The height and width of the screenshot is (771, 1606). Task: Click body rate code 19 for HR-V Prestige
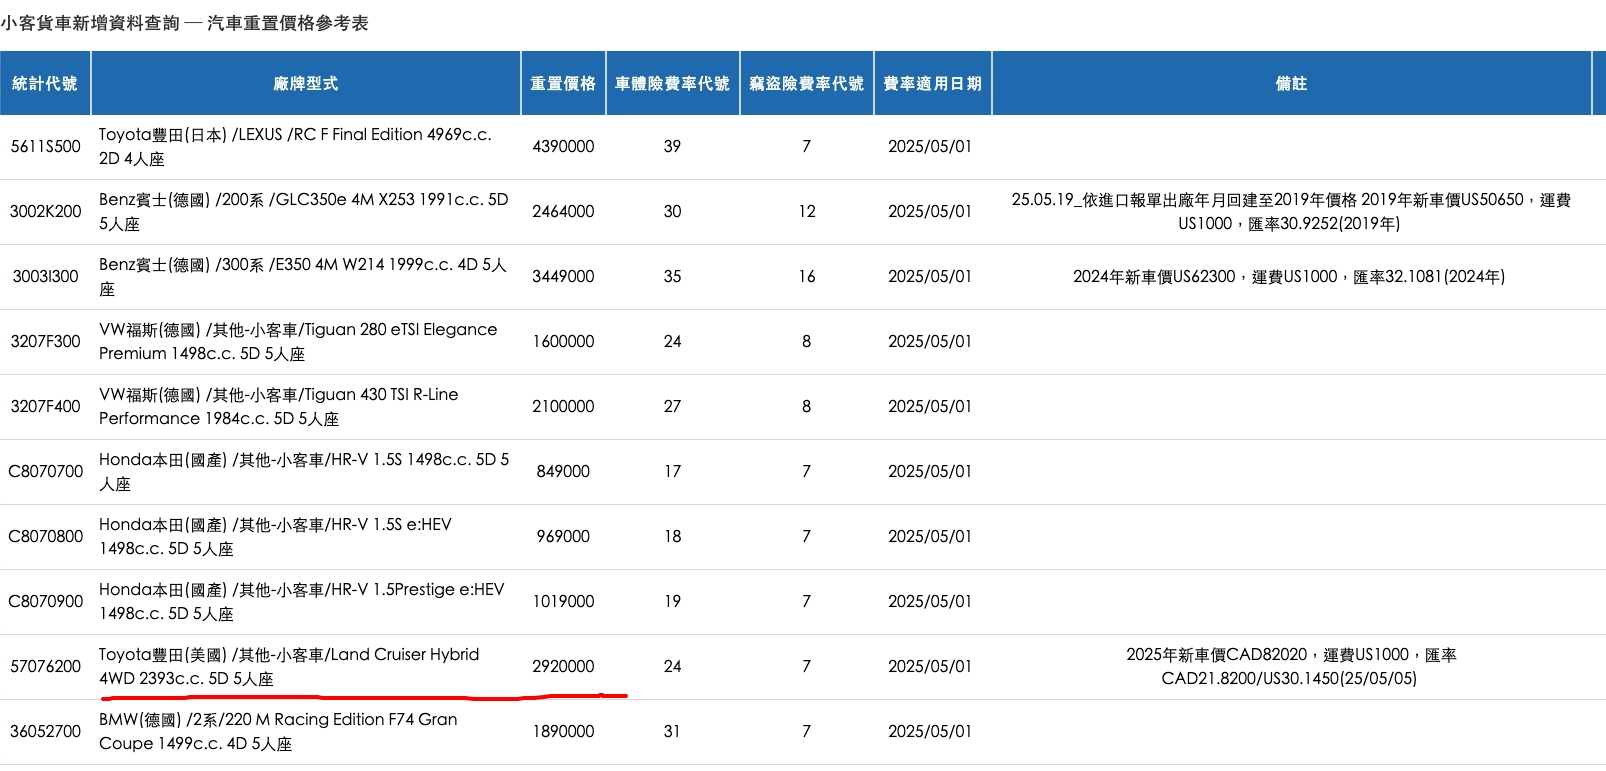point(672,601)
